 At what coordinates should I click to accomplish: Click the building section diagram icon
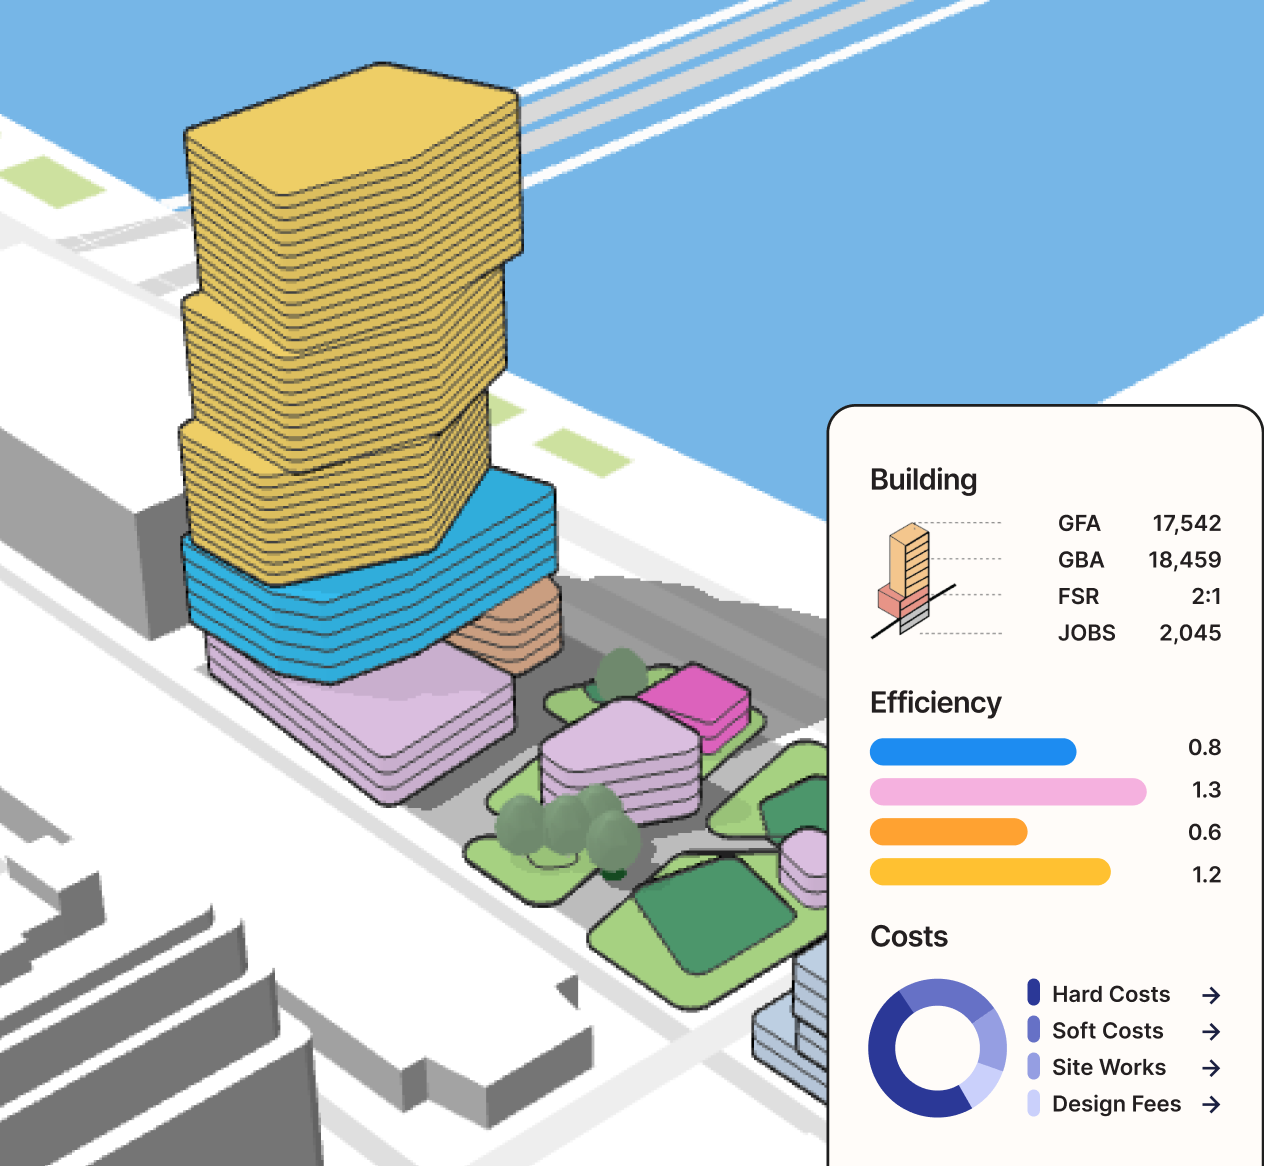pos(915,580)
